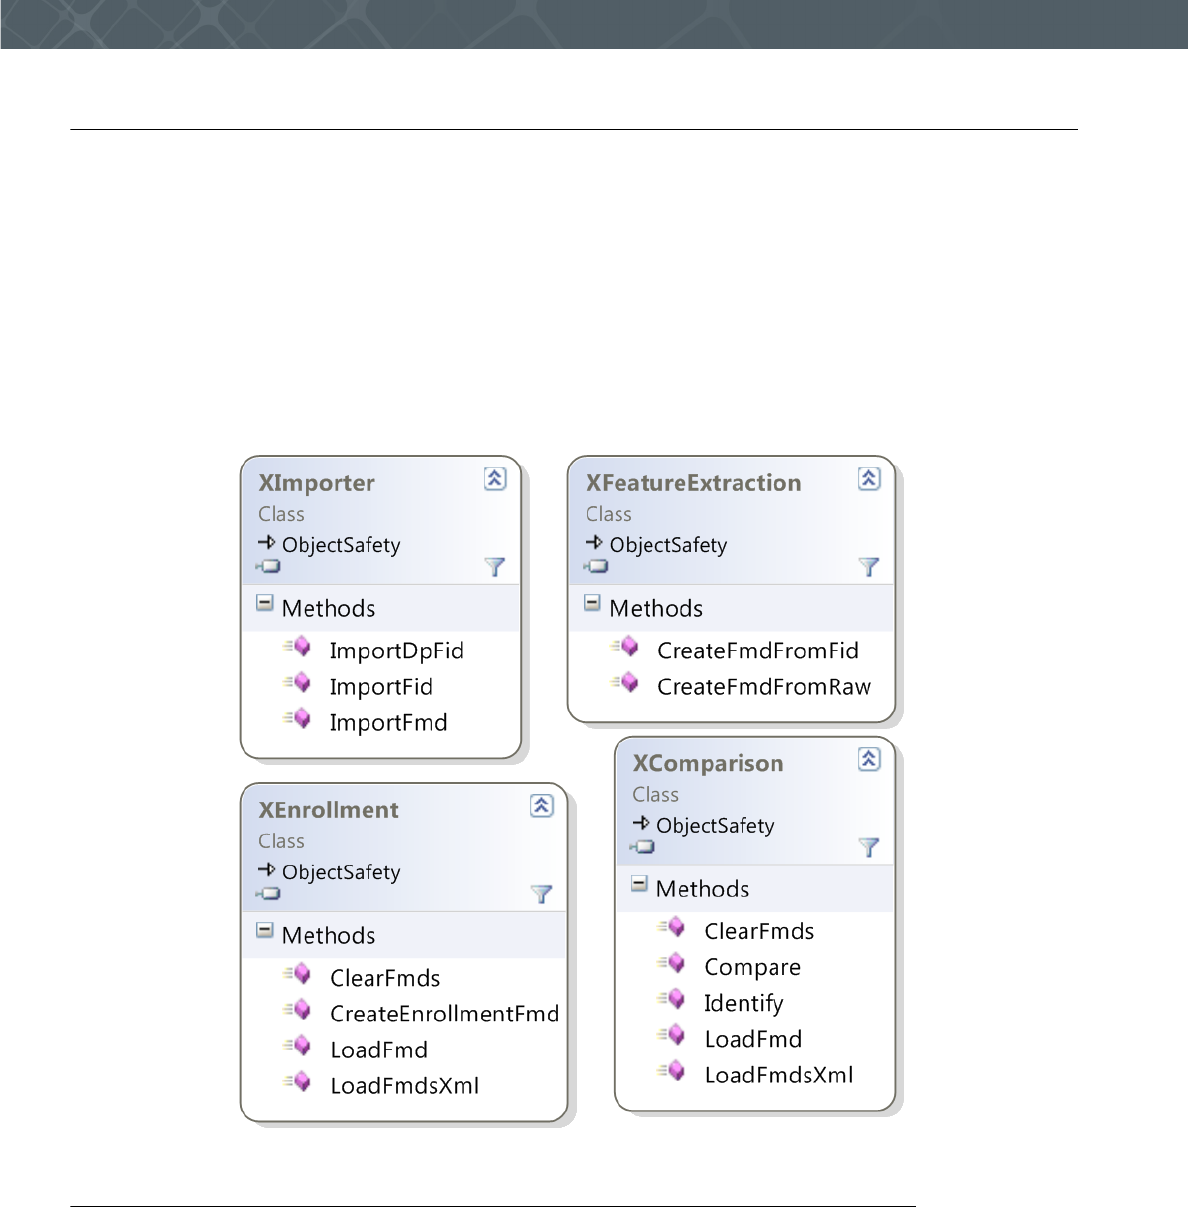Select LoadFmd text in XComparison

753,1039
